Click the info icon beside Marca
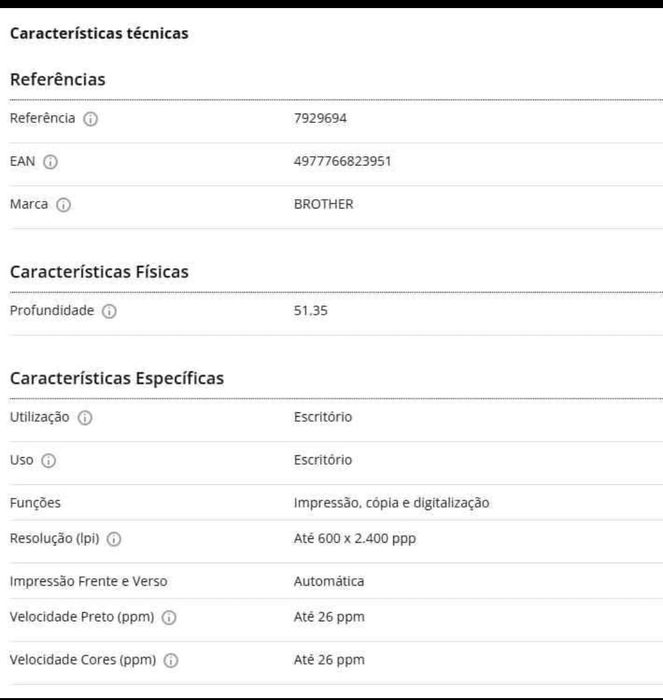 point(63,205)
